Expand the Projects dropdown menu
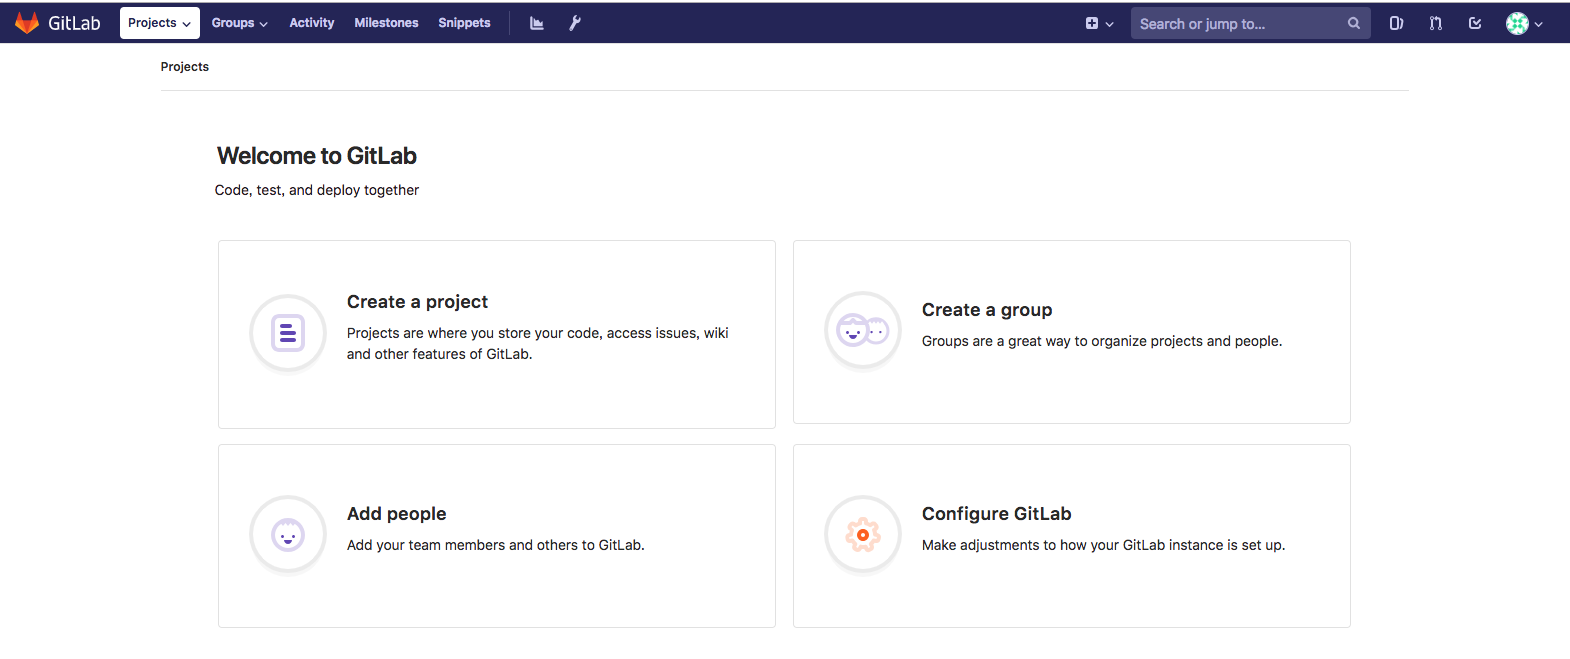The height and width of the screenshot is (659, 1570). 159,23
